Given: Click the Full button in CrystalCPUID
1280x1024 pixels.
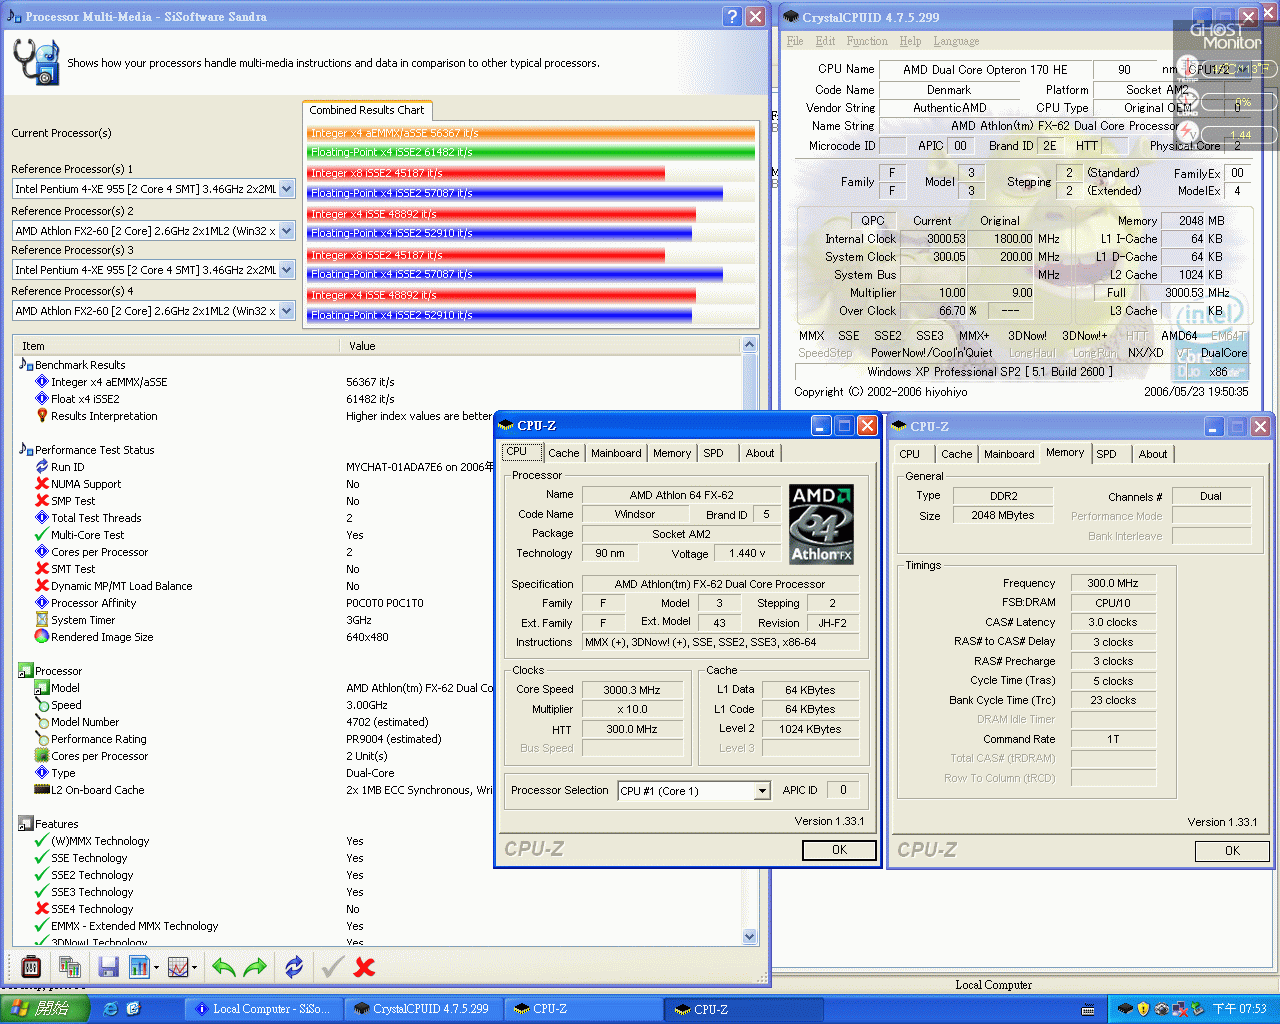Looking at the screenshot, I should [x=1116, y=293].
